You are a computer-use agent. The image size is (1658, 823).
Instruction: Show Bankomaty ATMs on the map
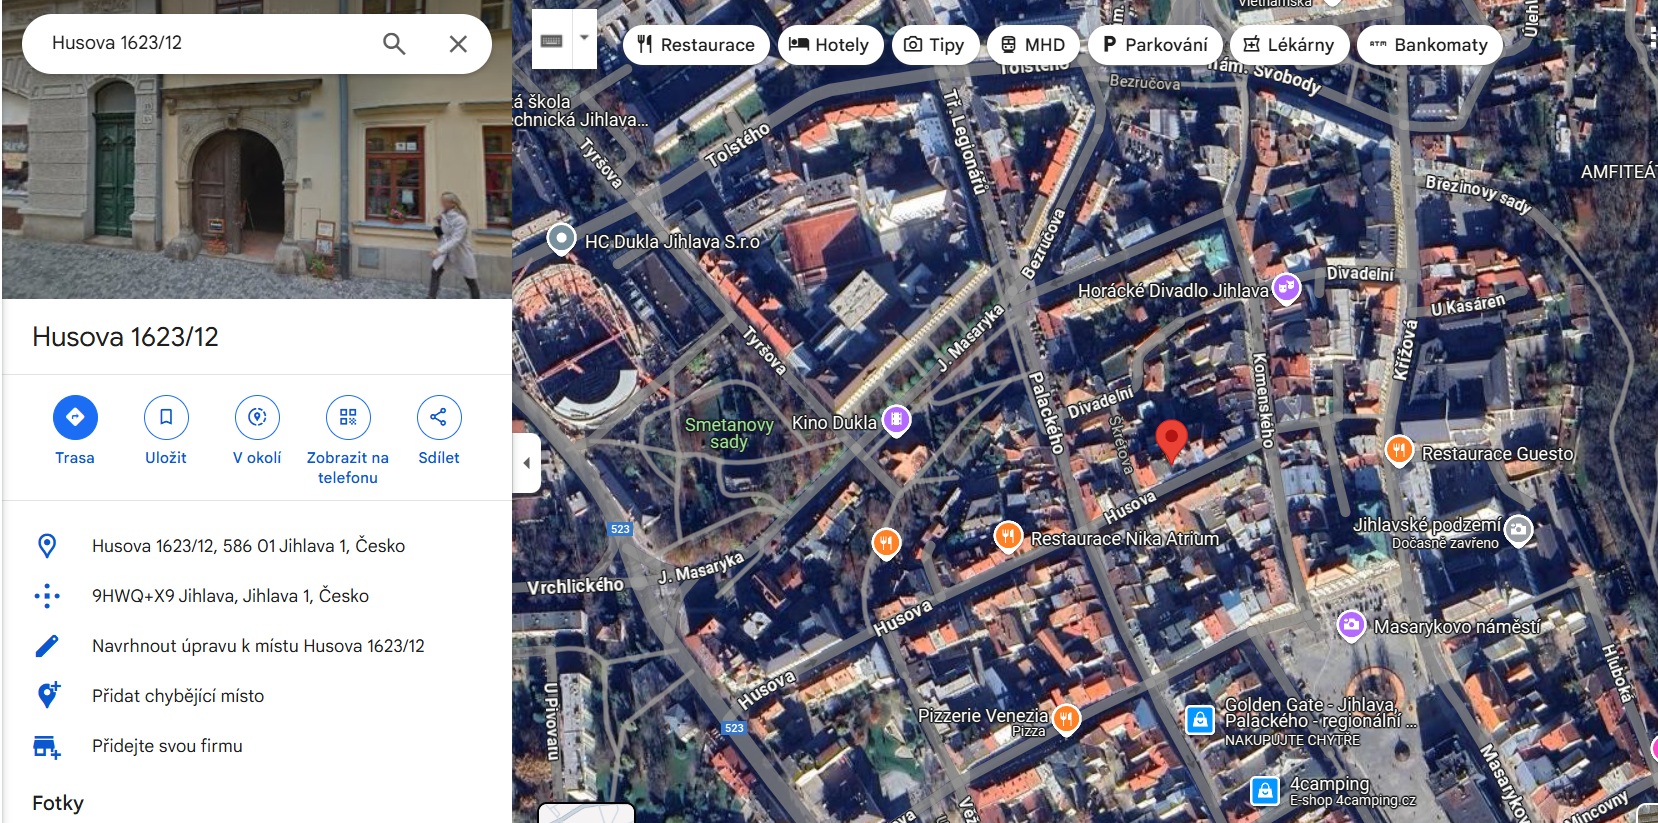[1429, 45]
